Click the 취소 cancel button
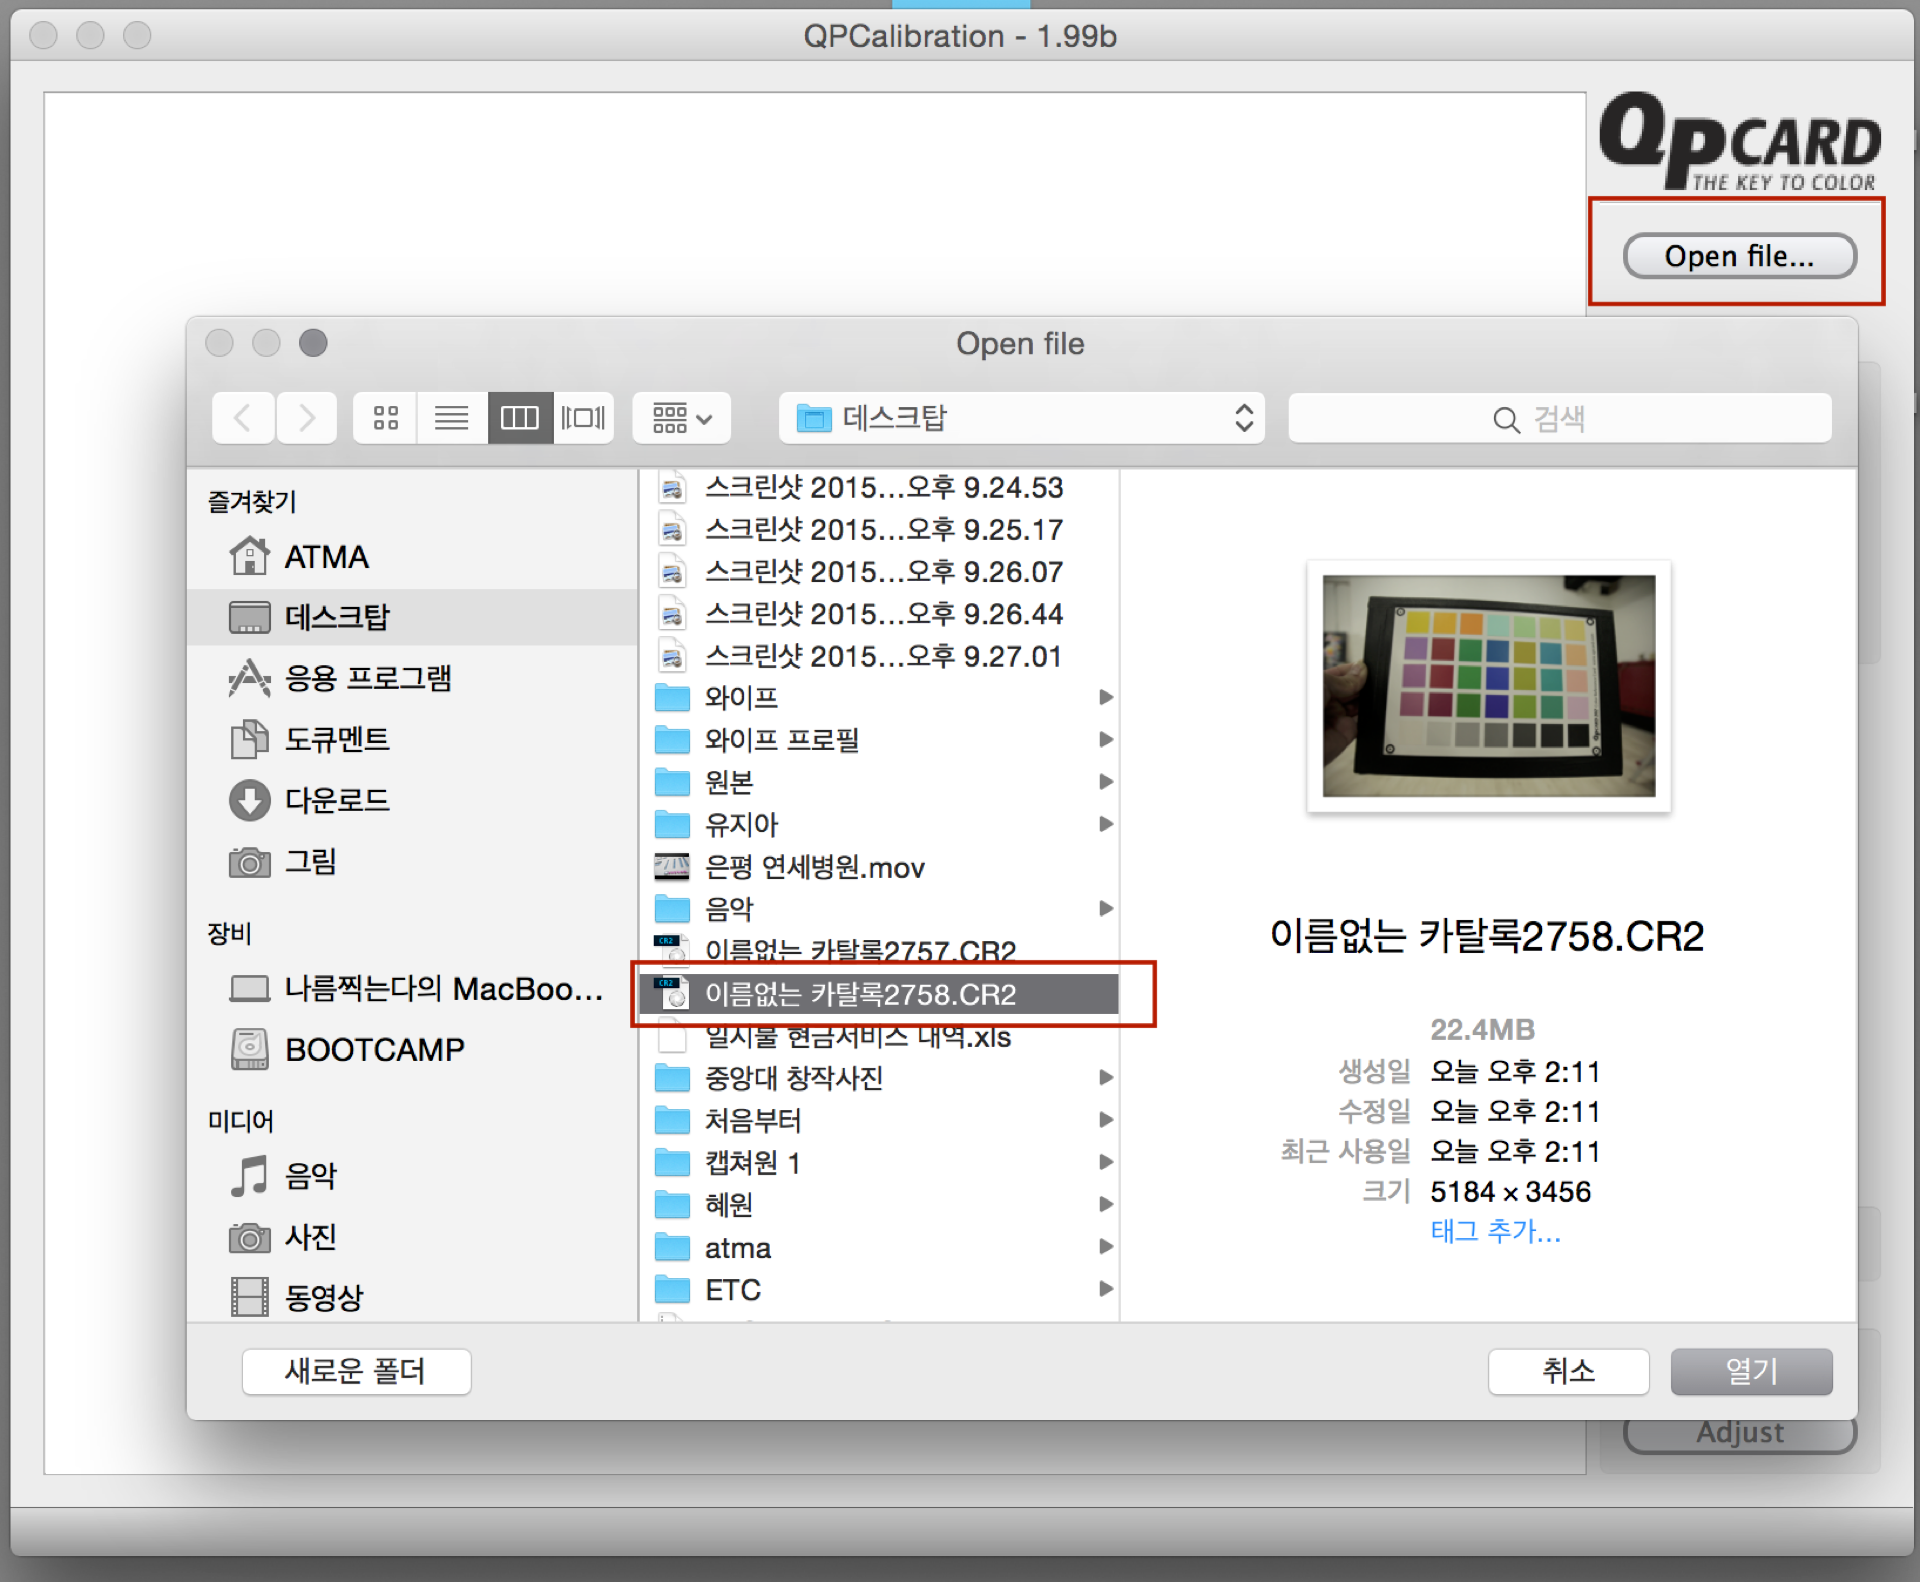Screen dimensions: 1920x1582 point(1568,1371)
